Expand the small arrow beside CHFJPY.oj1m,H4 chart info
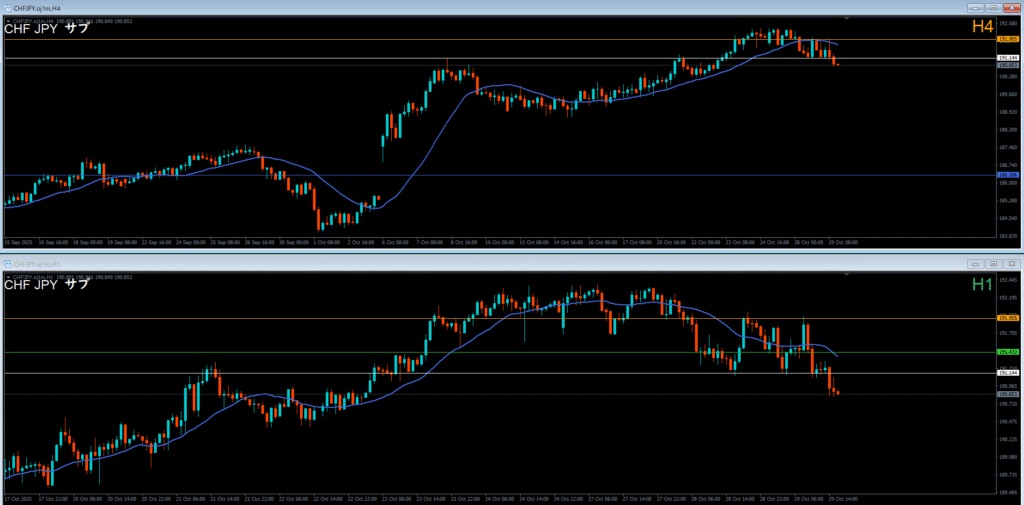This screenshot has height=505, width=1024. (8, 19)
